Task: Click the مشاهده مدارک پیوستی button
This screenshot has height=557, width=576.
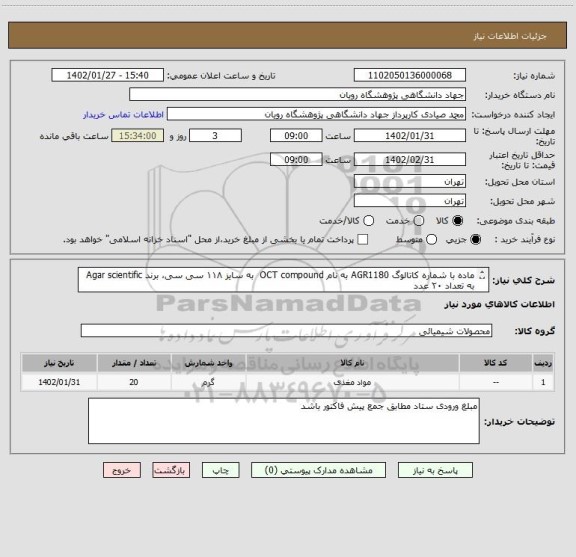Action: click(318, 470)
